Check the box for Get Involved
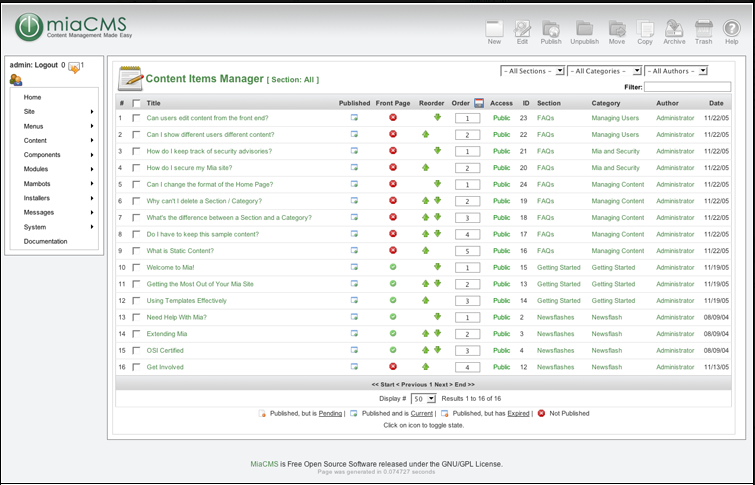 point(136,367)
